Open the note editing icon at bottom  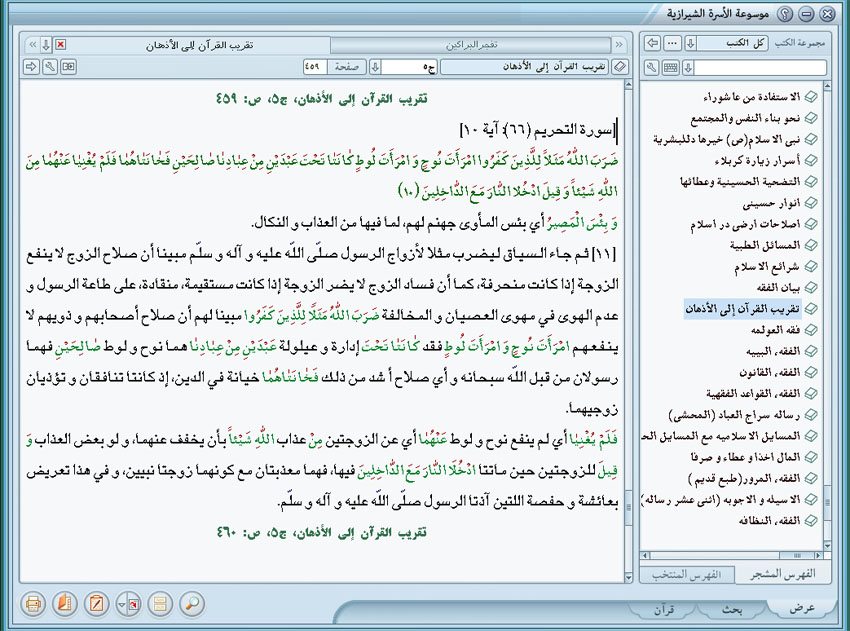97,604
